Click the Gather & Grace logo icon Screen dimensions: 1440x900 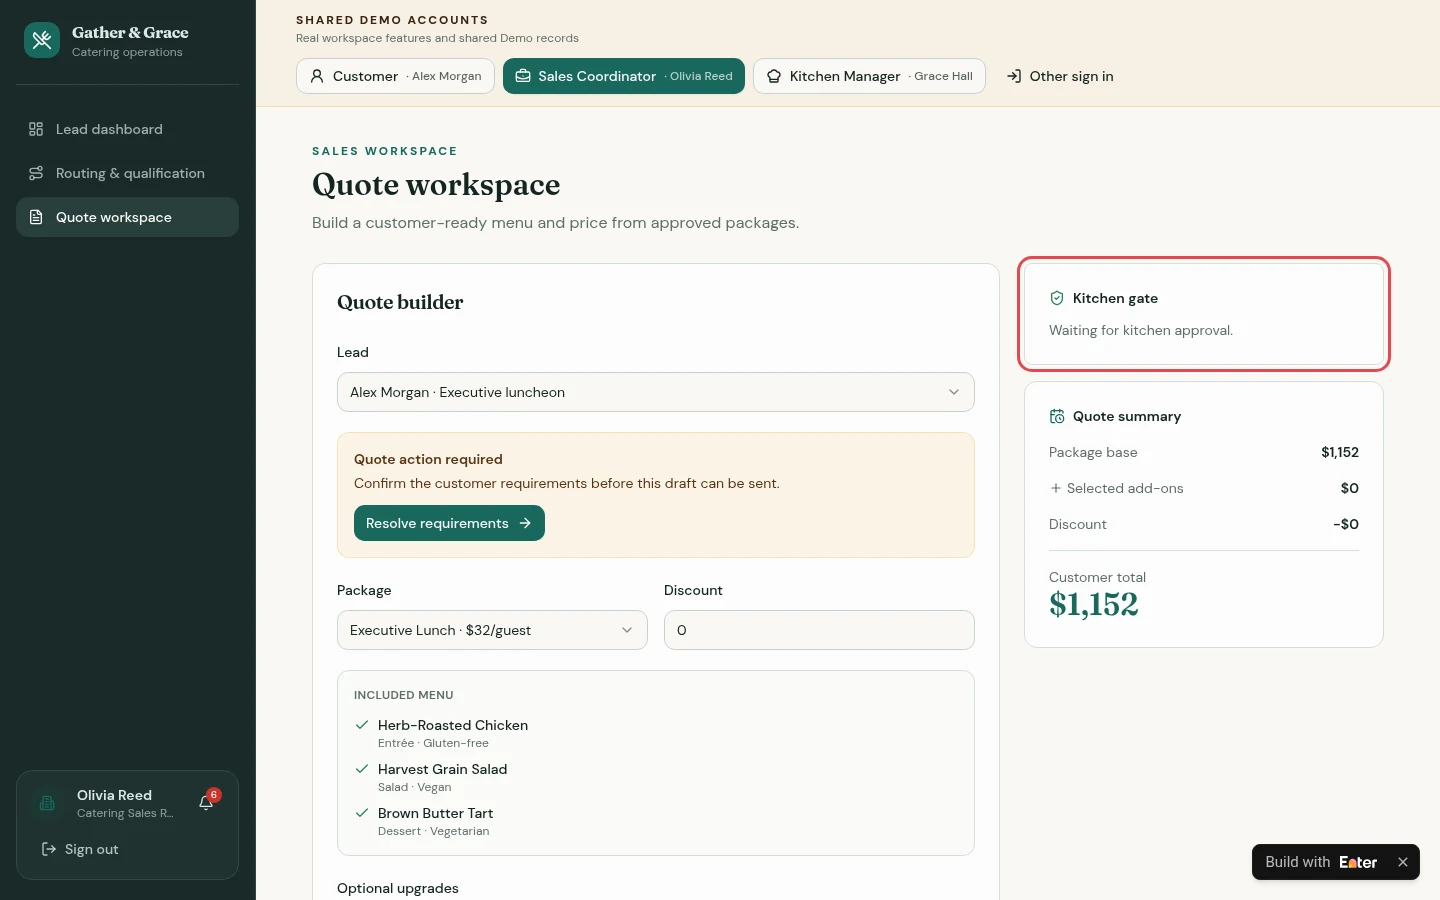tap(42, 40)
